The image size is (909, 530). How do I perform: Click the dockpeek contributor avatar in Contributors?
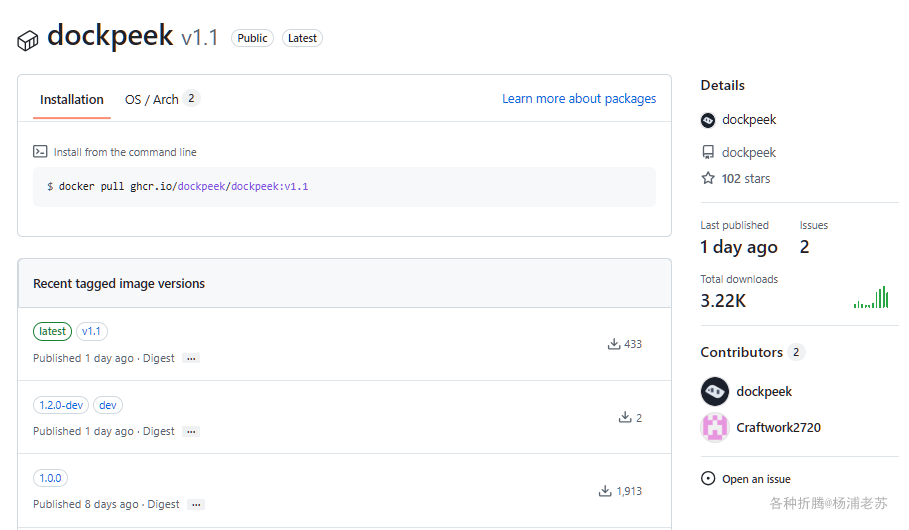(715, 391)
